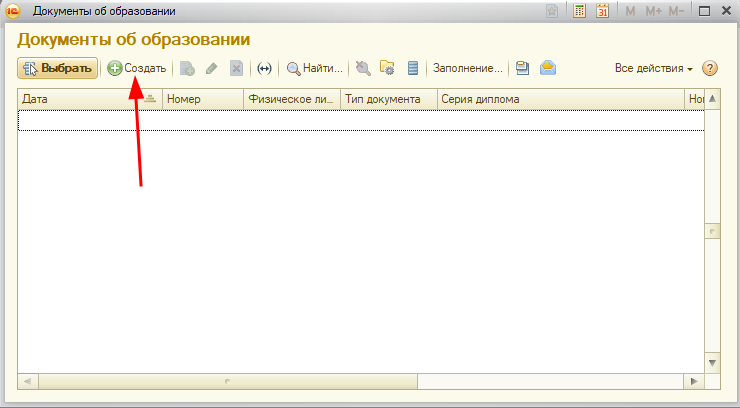Open help with the question mark icon
The width and height of the screenshot is (740, 408).
click(x=710, y=68)
